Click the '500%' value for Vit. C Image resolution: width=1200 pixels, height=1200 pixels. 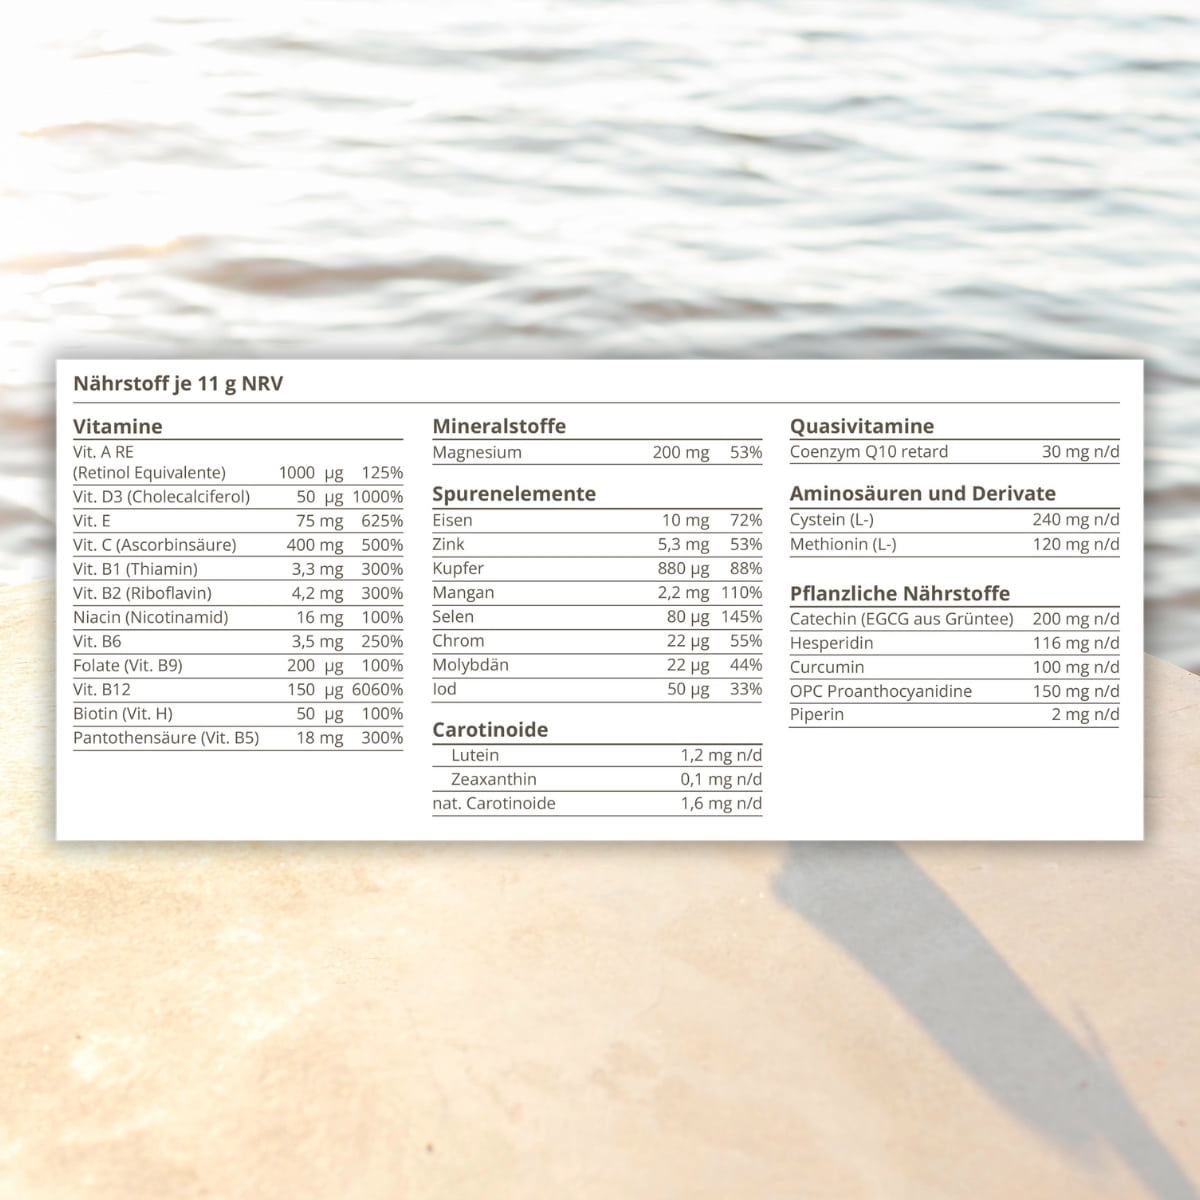coord(383,545)
